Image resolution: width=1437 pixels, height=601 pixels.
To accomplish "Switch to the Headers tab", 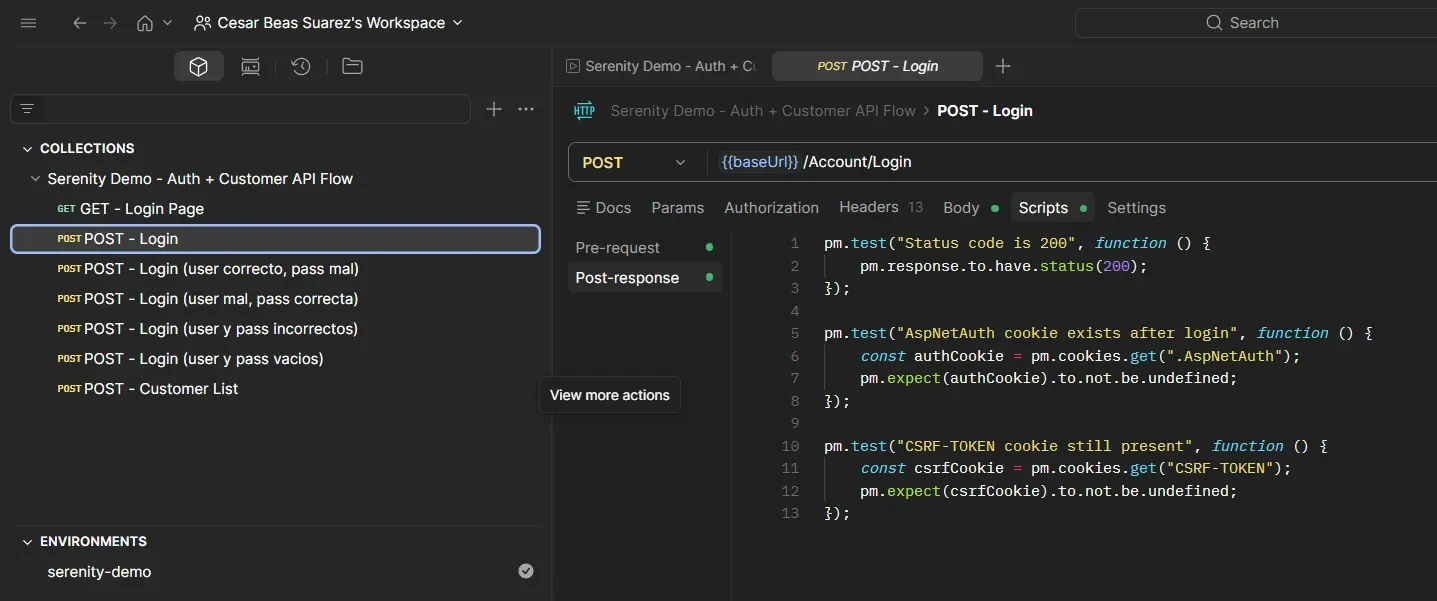I will 869,208.
